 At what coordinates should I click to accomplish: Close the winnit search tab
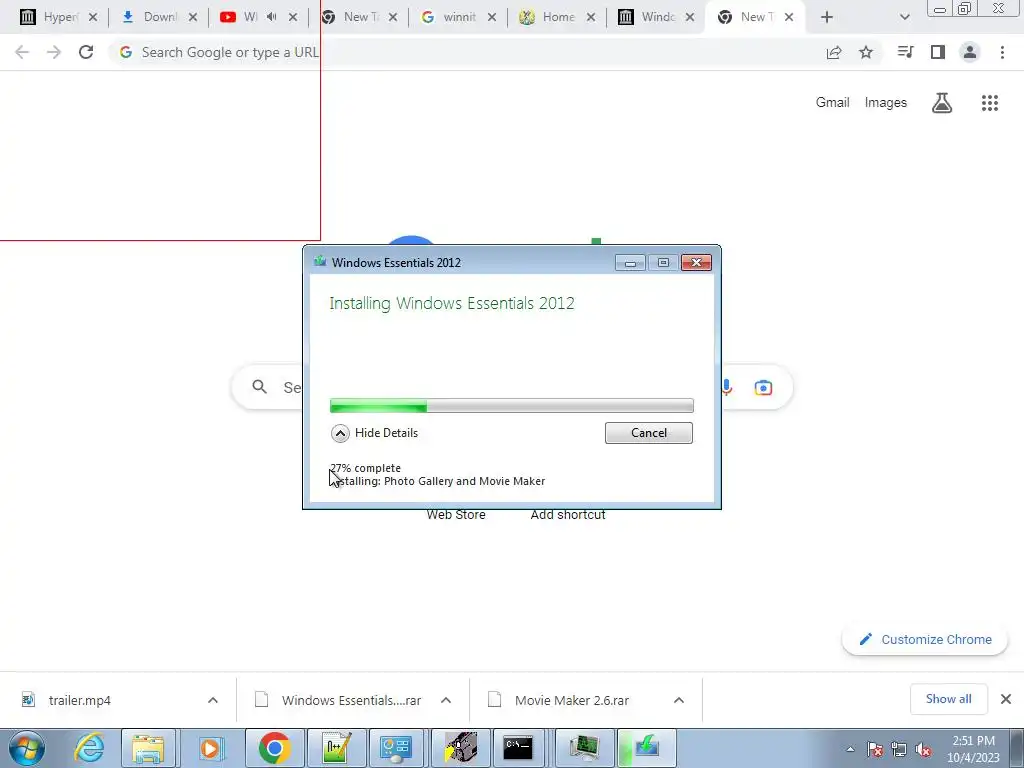pos(491,17)
